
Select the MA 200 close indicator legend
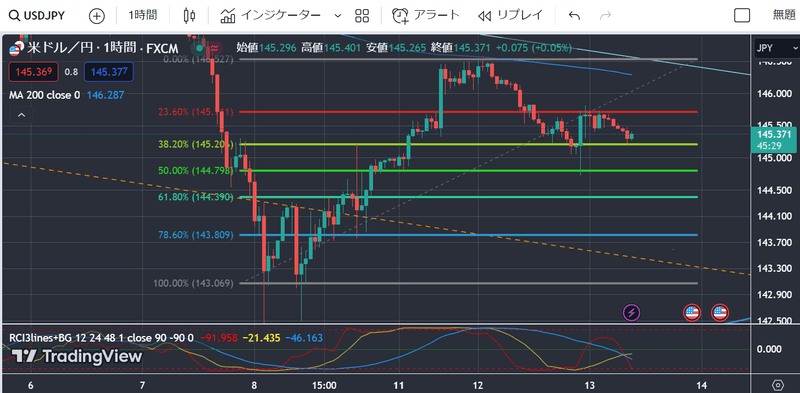pos(44,95)
